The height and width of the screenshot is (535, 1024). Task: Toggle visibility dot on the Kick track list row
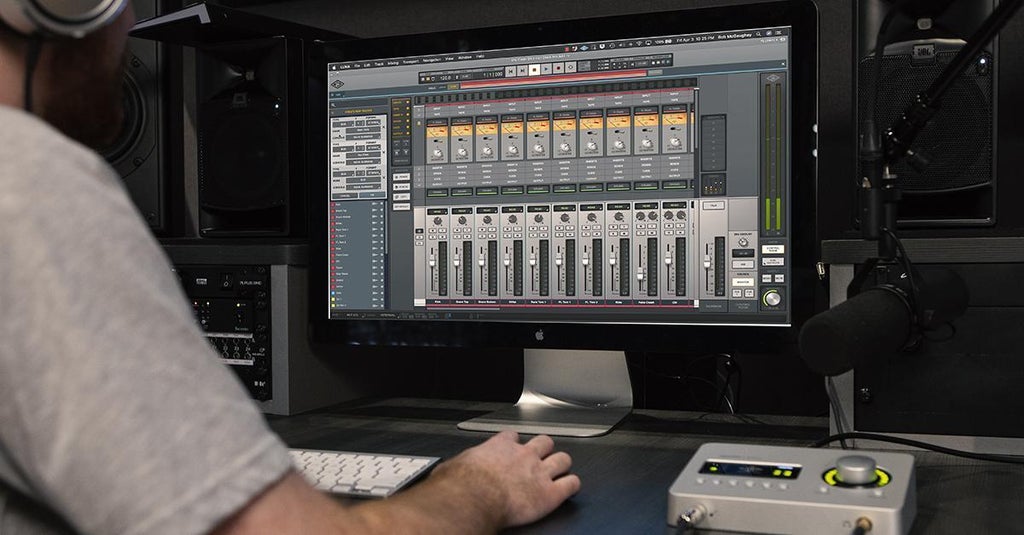382,204
